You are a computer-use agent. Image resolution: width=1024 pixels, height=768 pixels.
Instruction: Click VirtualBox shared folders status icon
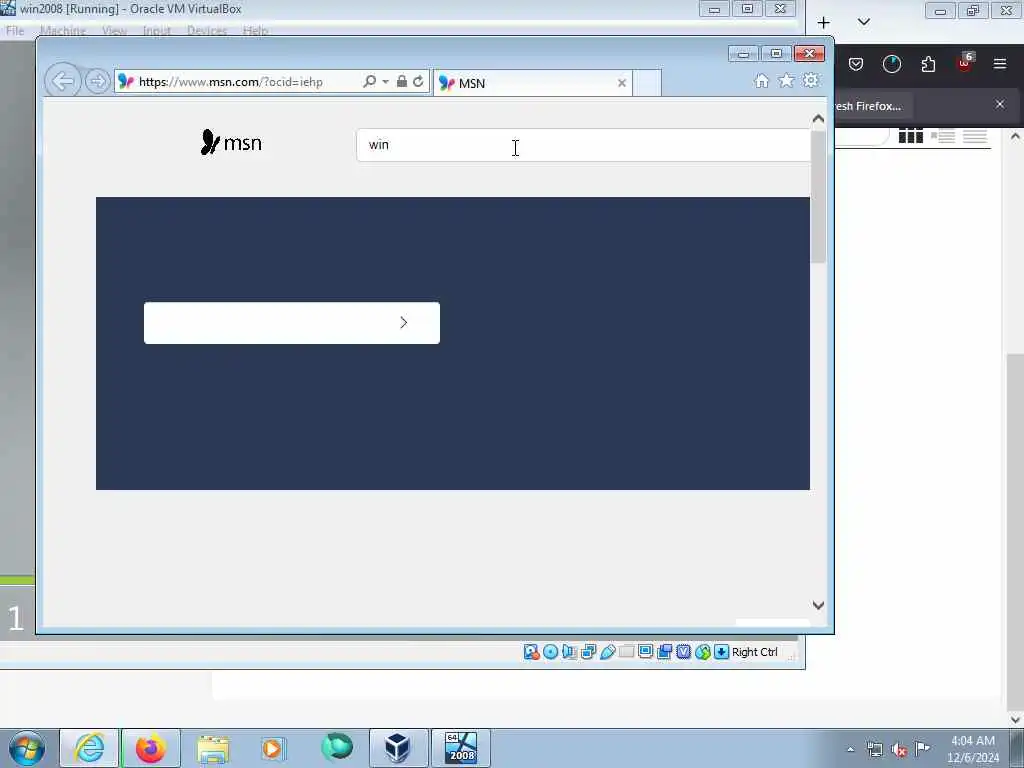pyautogui.click(x=626, y=652)
